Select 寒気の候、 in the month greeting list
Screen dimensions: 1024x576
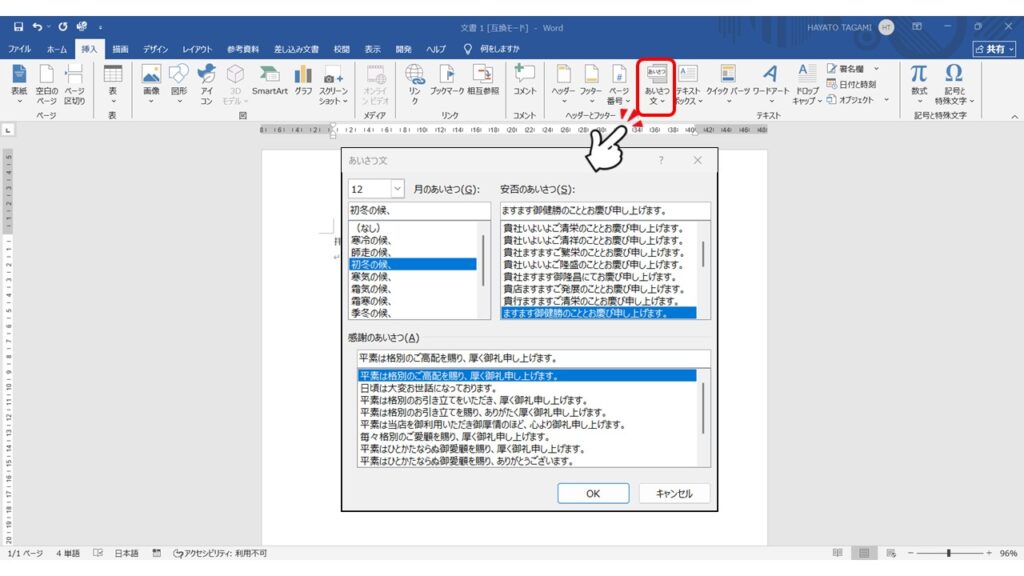(x=370, y=276)
